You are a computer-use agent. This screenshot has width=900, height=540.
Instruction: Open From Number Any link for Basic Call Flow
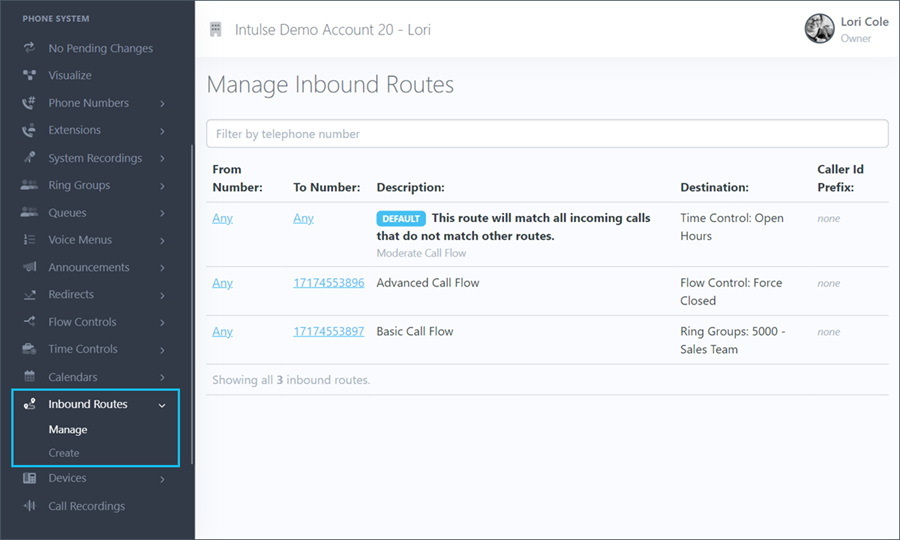pyautogui.click(x=222, y=332)
